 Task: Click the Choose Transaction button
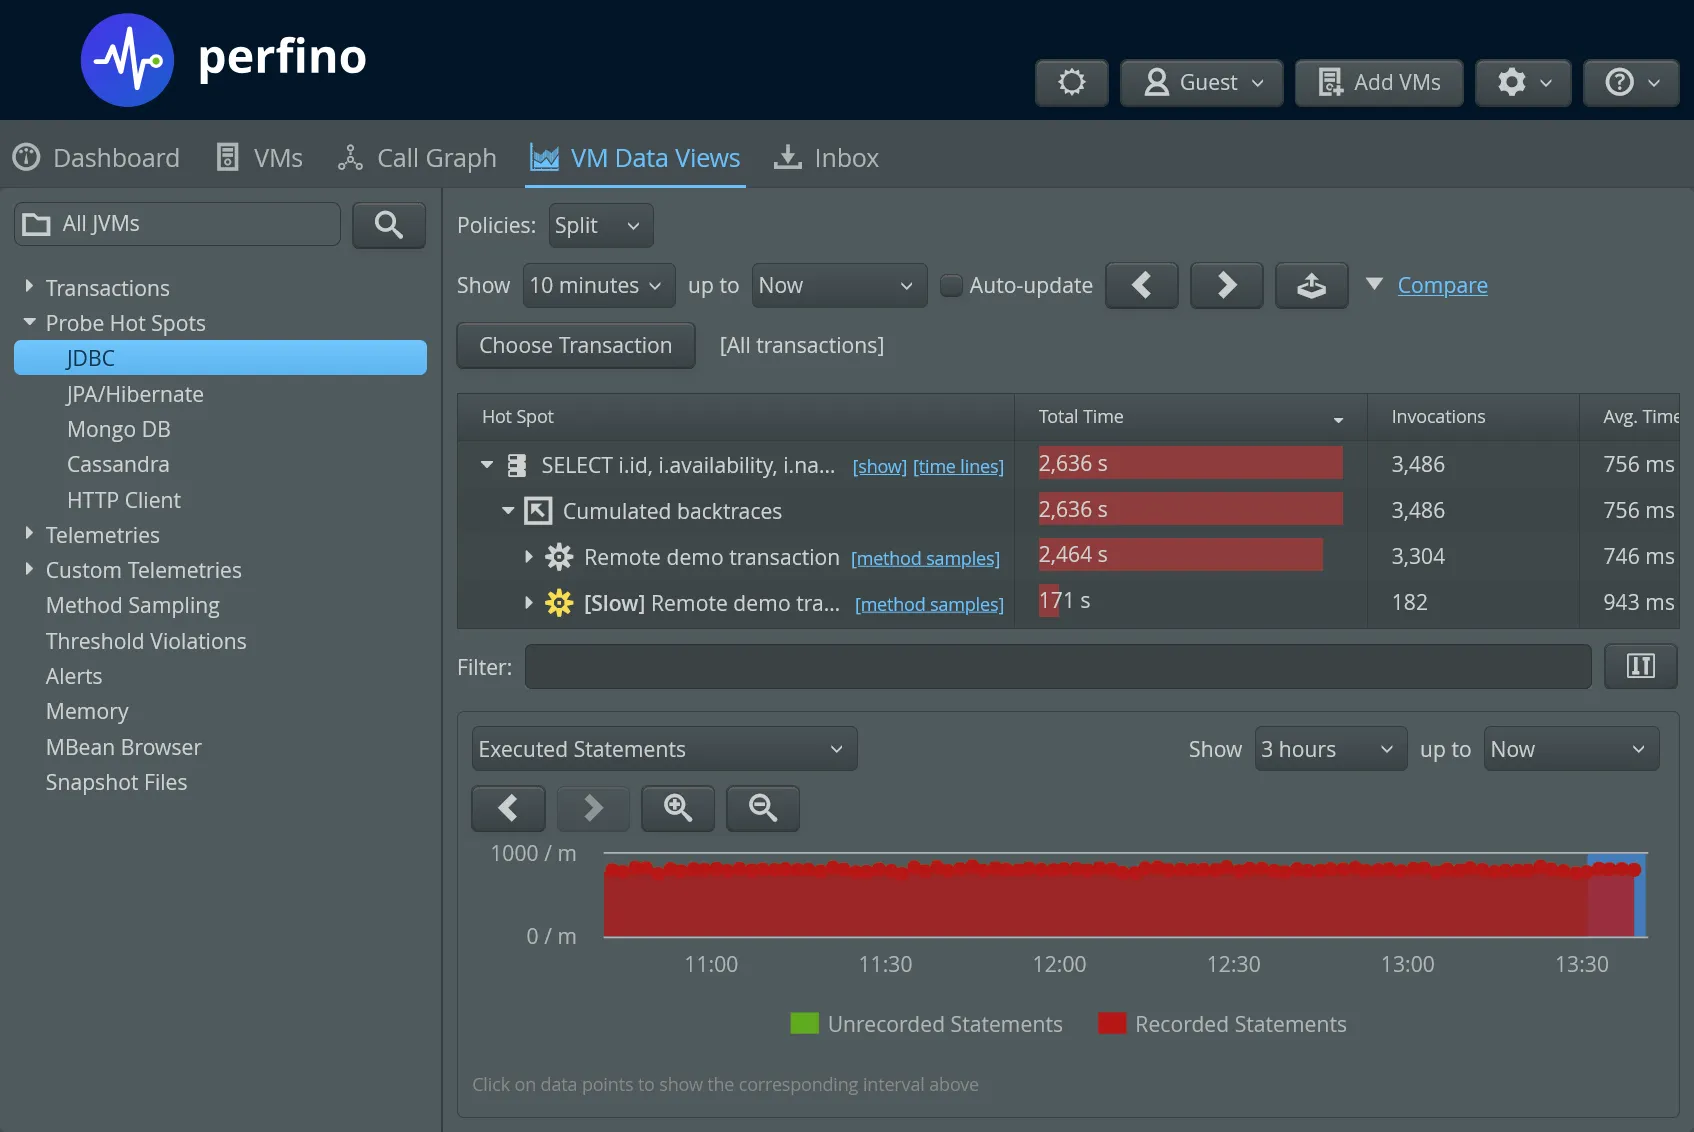(x=575, y=345)
